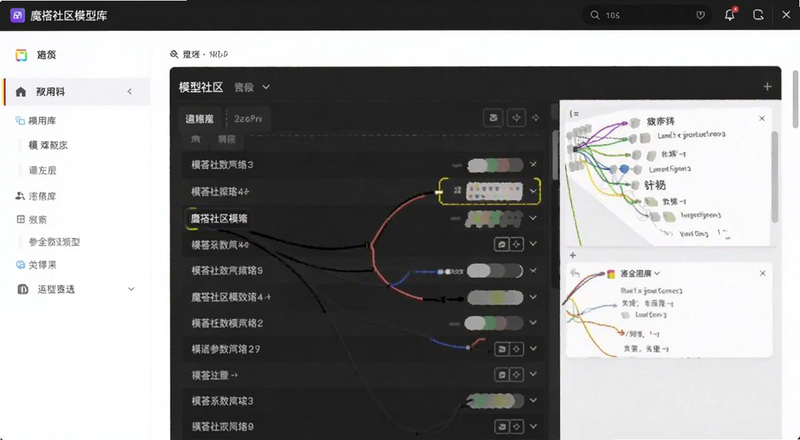The image size is (800, 440).
Task: Expand the chevron of the row ending 44
Action: [x=533, y=244]
